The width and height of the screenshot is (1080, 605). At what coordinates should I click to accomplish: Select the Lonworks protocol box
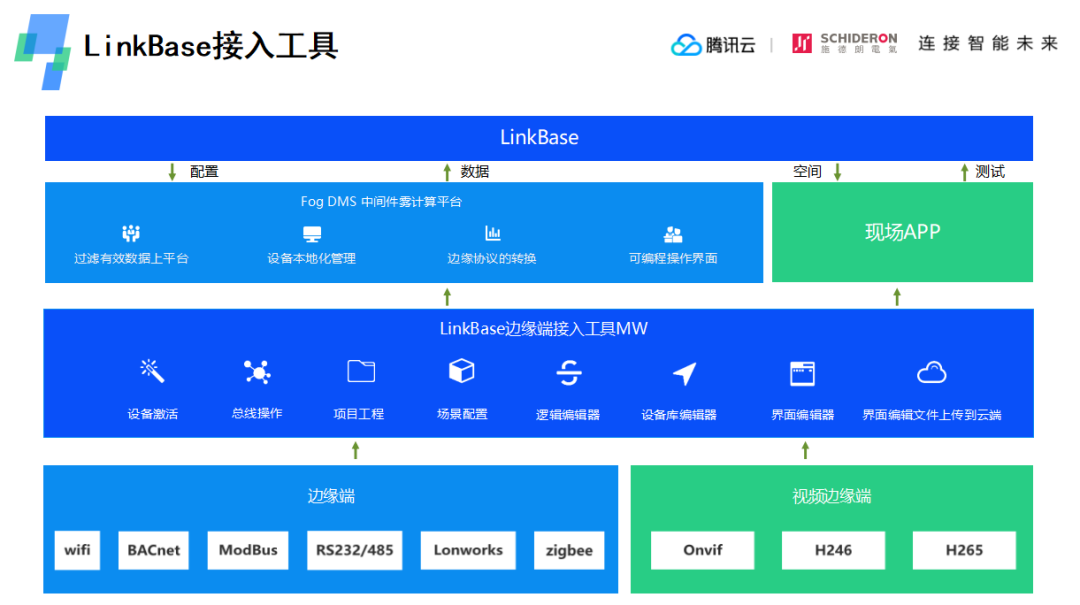(x=468, y=550)
